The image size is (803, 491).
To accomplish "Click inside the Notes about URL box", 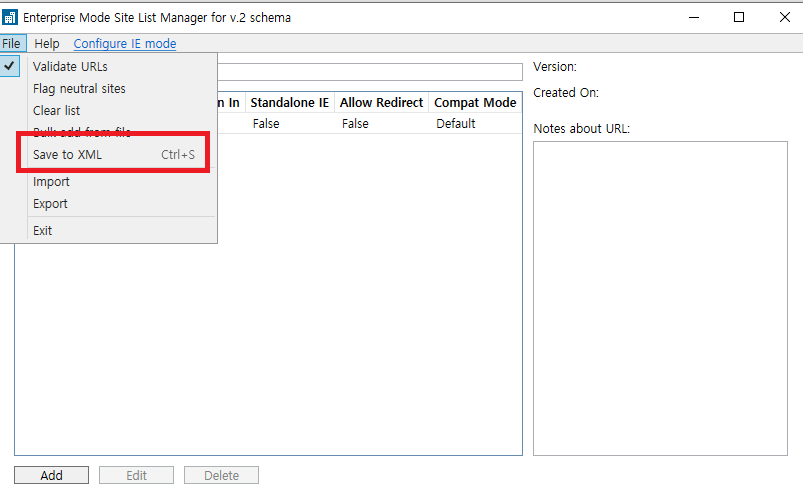I will (x=660, y=298).
